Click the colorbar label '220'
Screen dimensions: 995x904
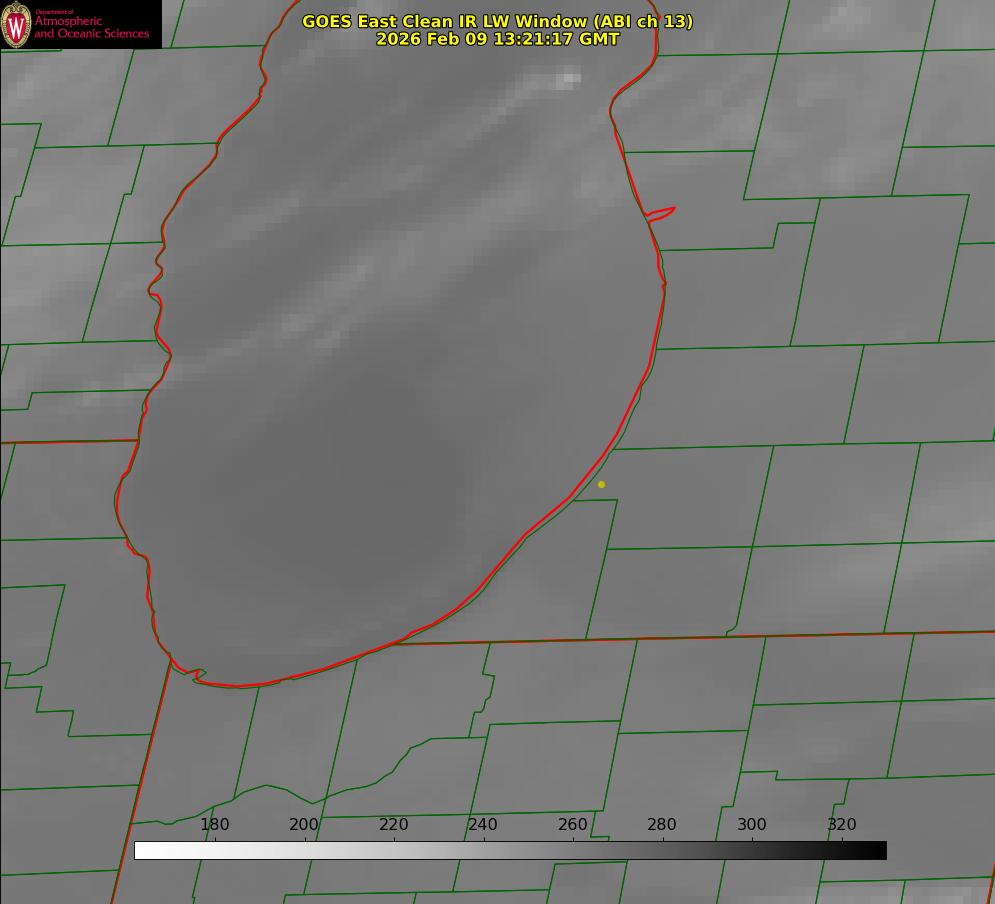click(x=393, y=824)
